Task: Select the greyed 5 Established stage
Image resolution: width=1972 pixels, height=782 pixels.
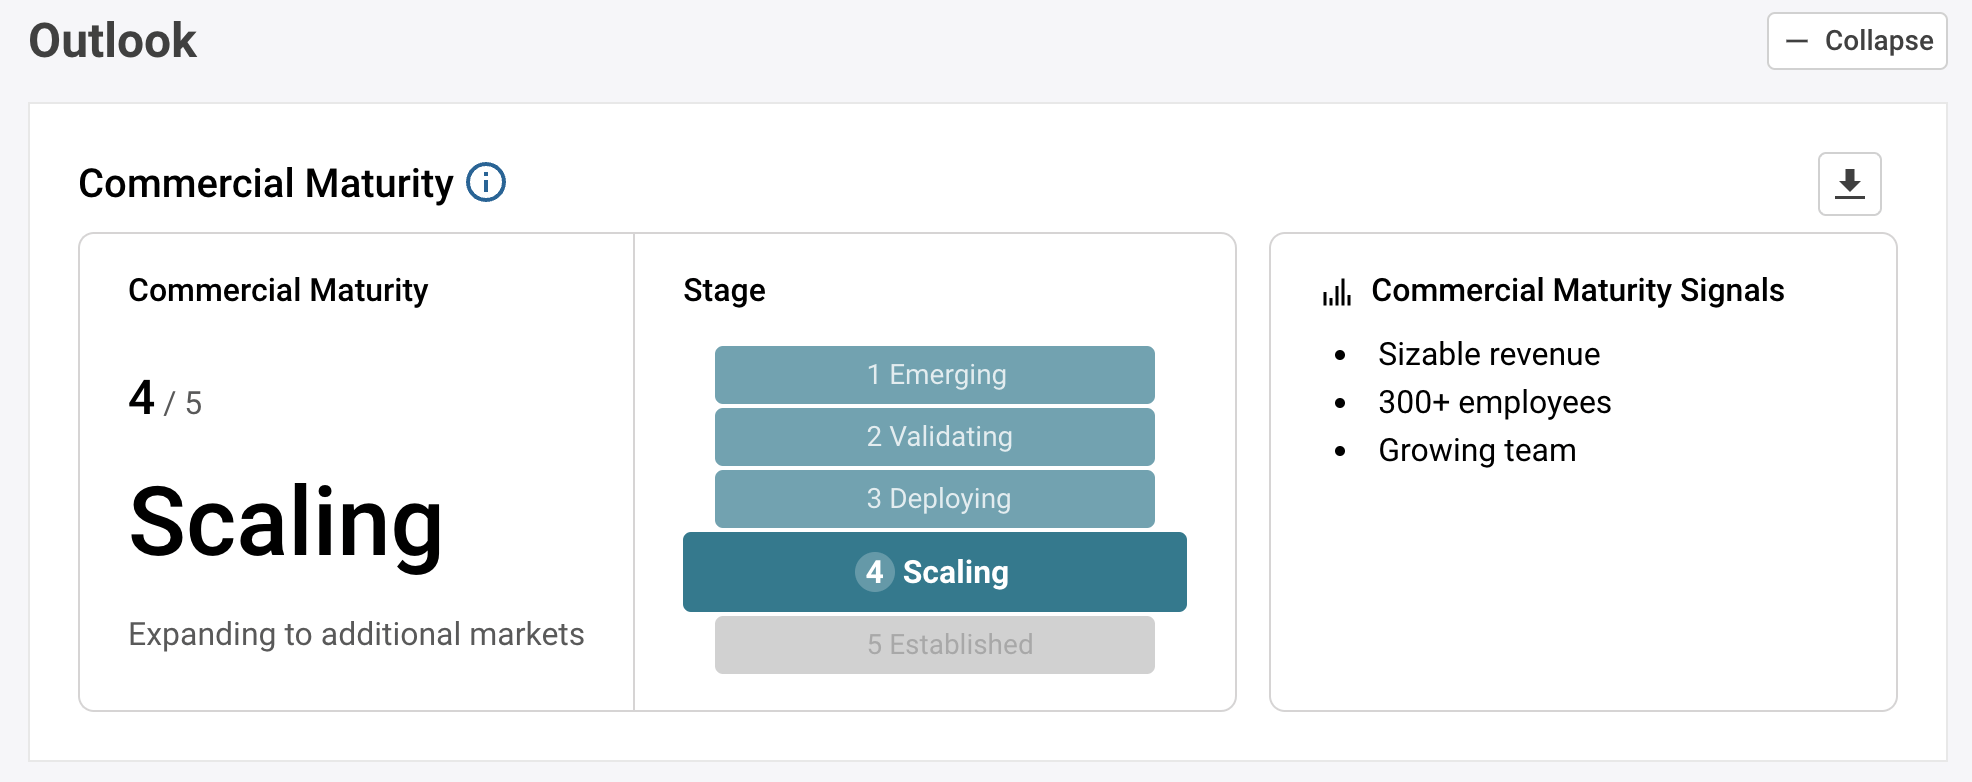Action: pos(934,645)
